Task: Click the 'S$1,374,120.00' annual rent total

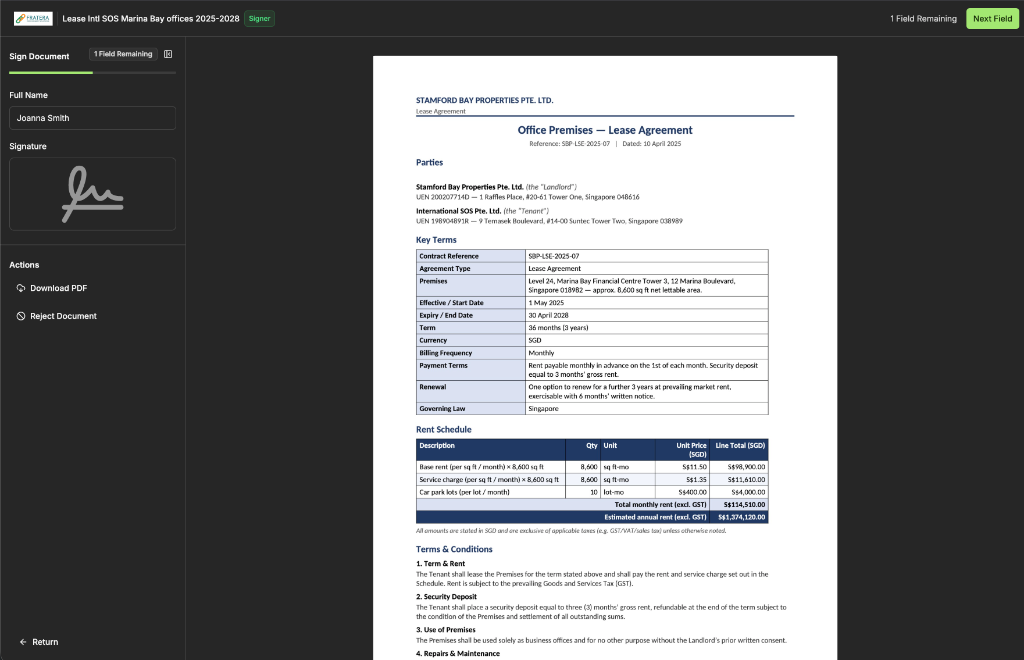Action: click(x=741, y=517)
